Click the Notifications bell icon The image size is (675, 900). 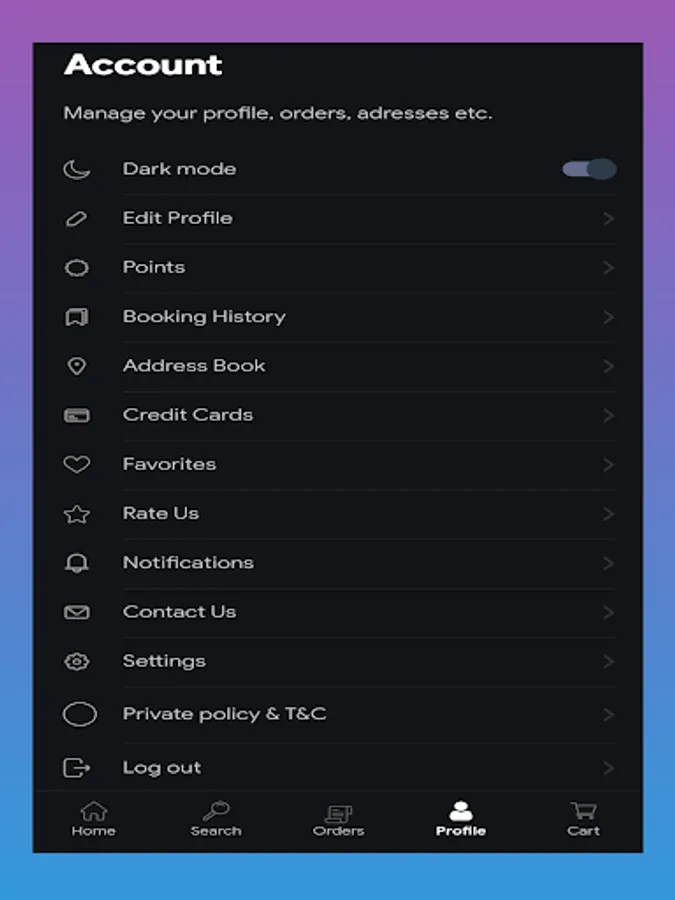point(77,563)
